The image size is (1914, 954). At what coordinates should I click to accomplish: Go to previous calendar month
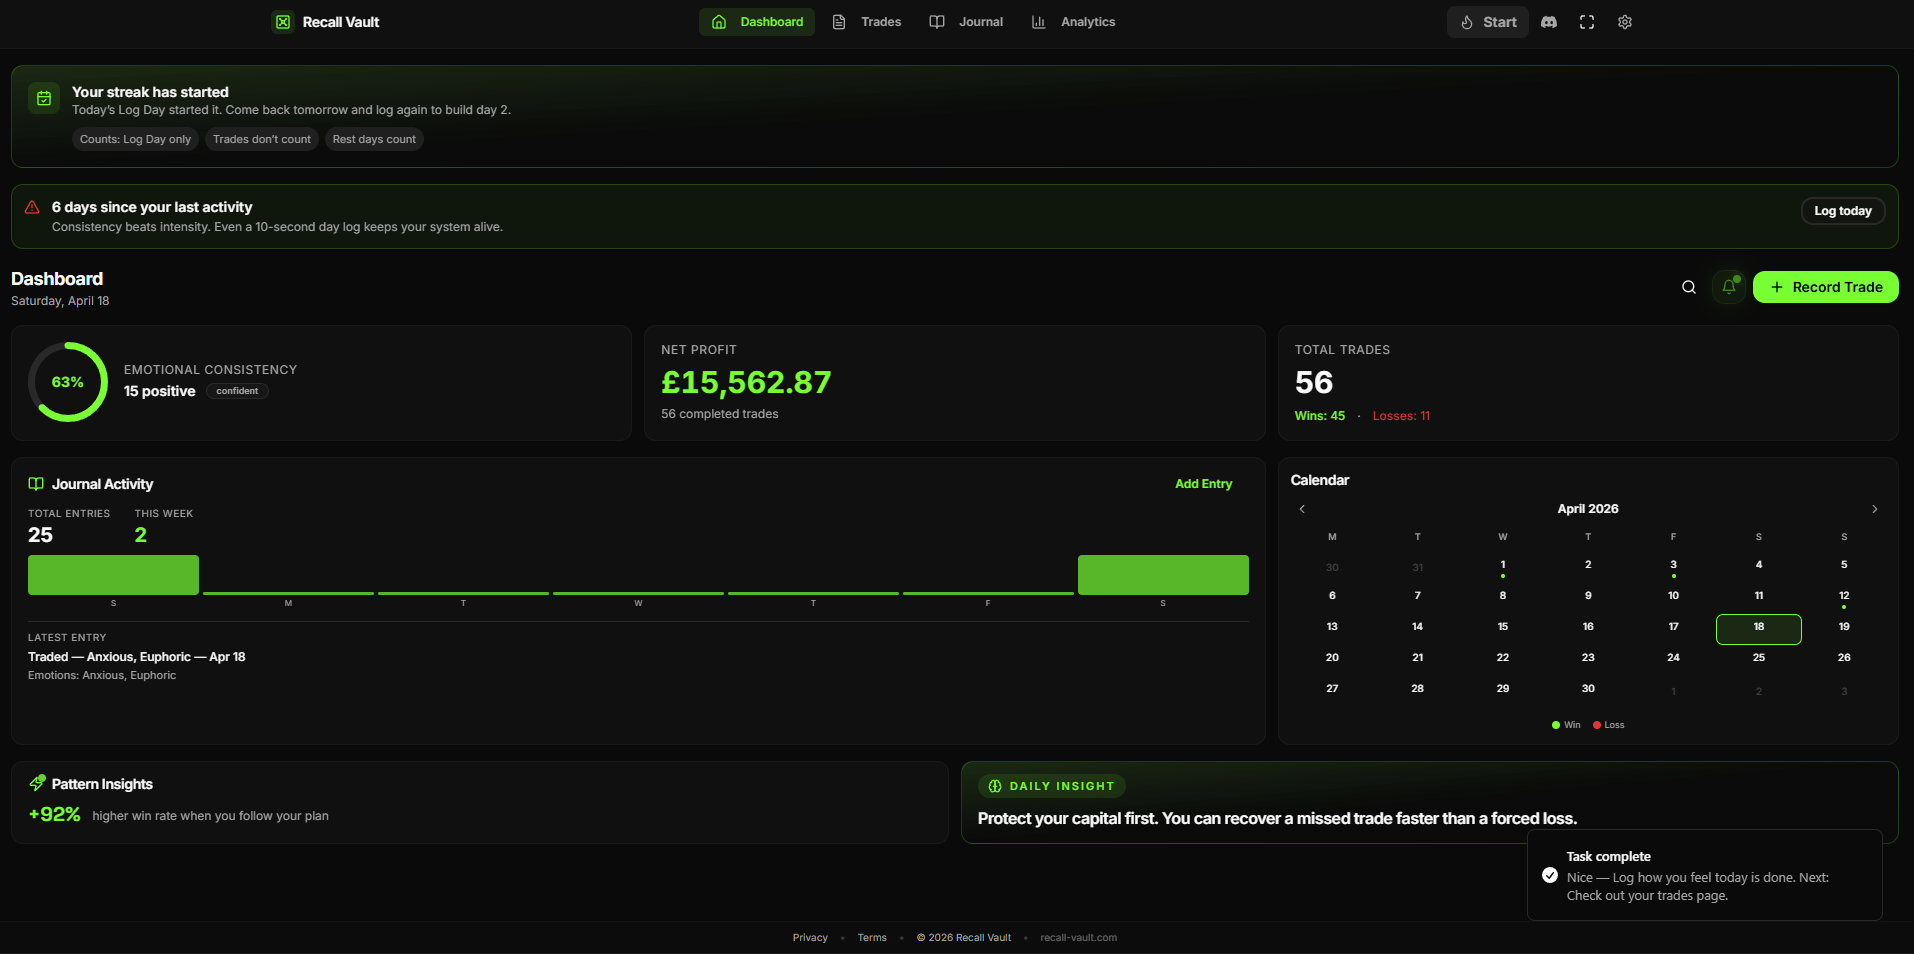[x=1302, y=509]
